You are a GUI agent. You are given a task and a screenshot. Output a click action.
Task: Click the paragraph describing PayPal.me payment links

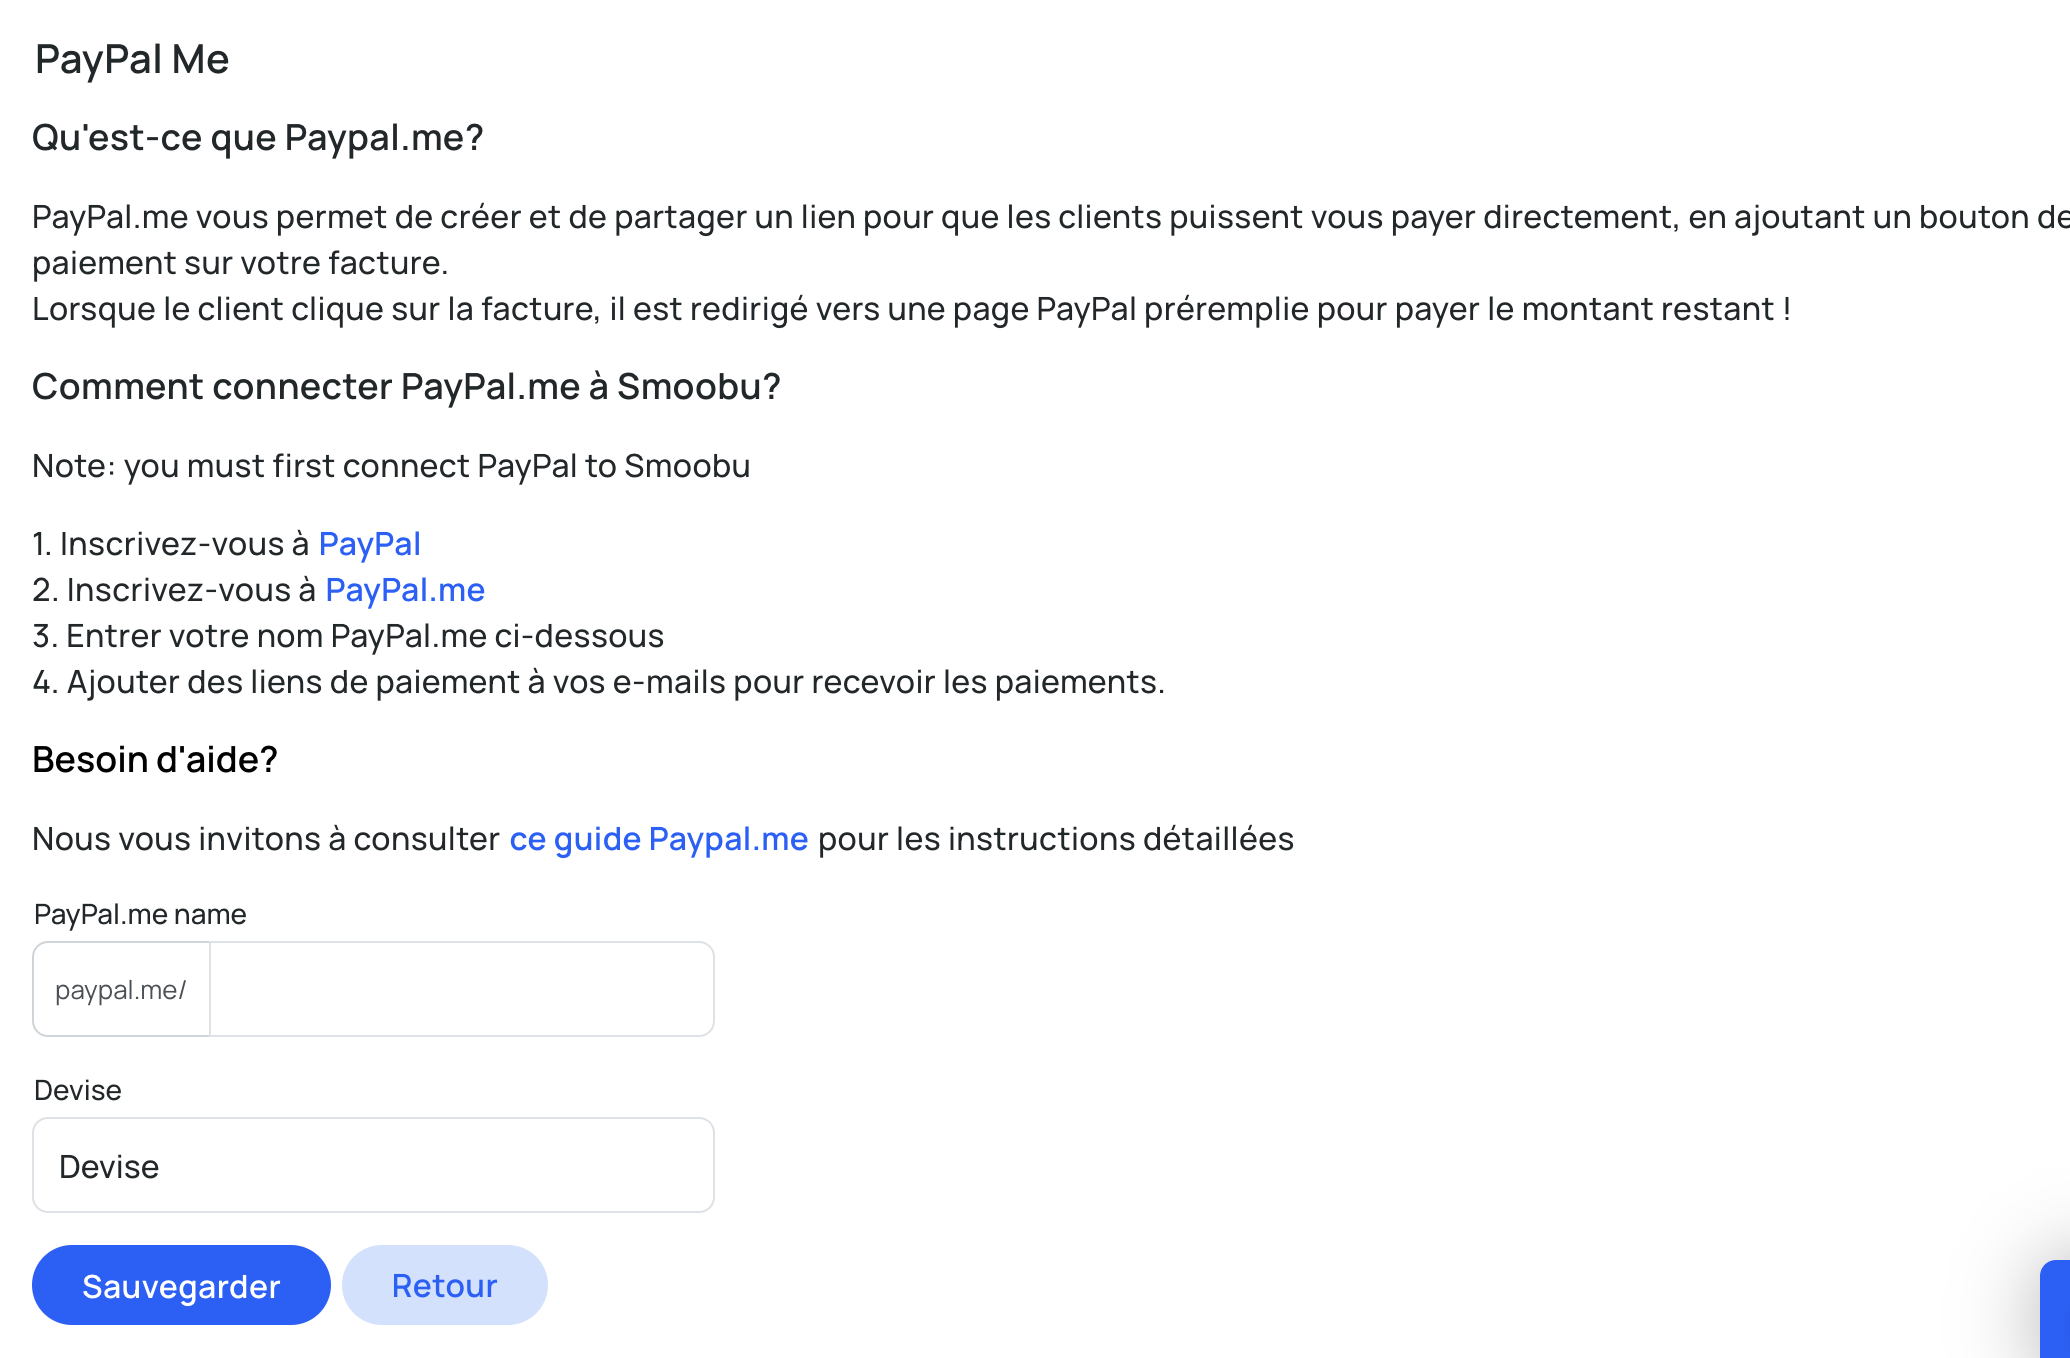click(1051, 240)
